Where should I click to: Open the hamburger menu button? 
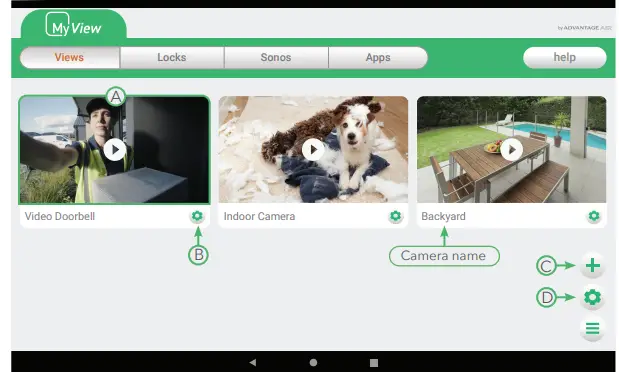593,328
